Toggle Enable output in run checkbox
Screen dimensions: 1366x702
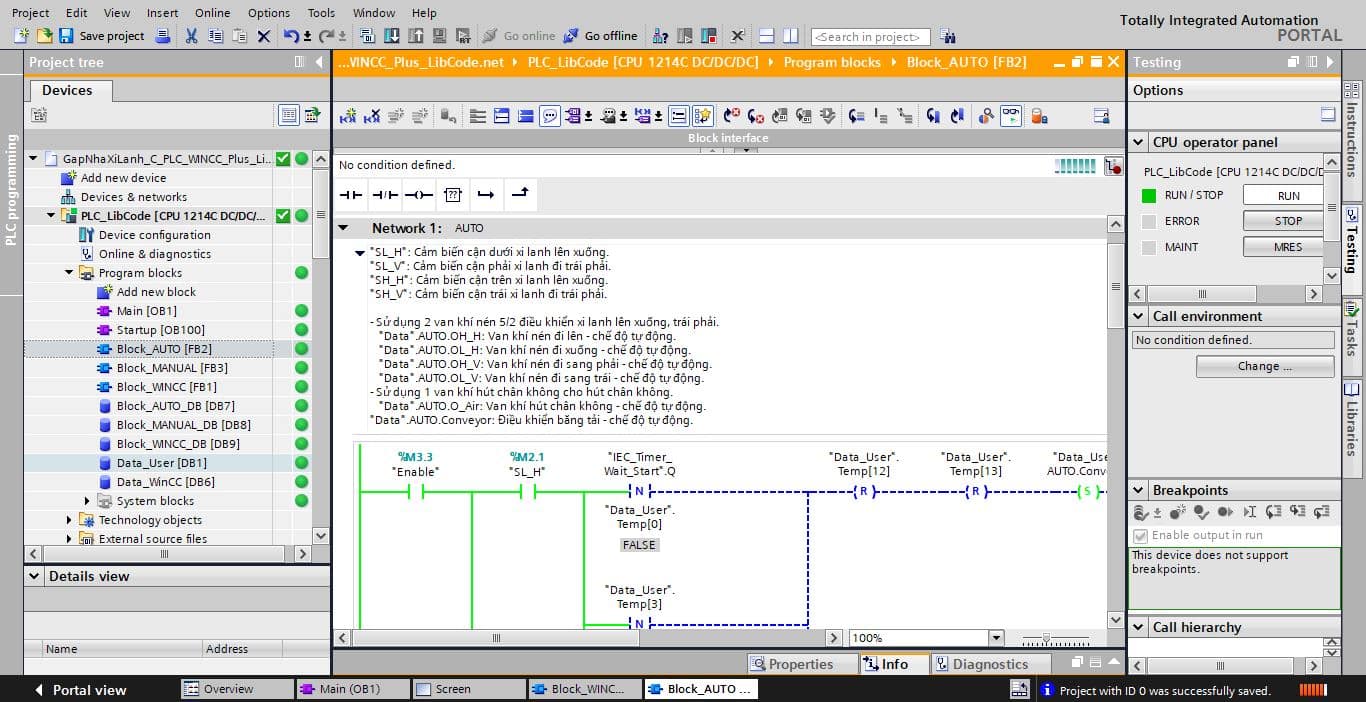1140,535
